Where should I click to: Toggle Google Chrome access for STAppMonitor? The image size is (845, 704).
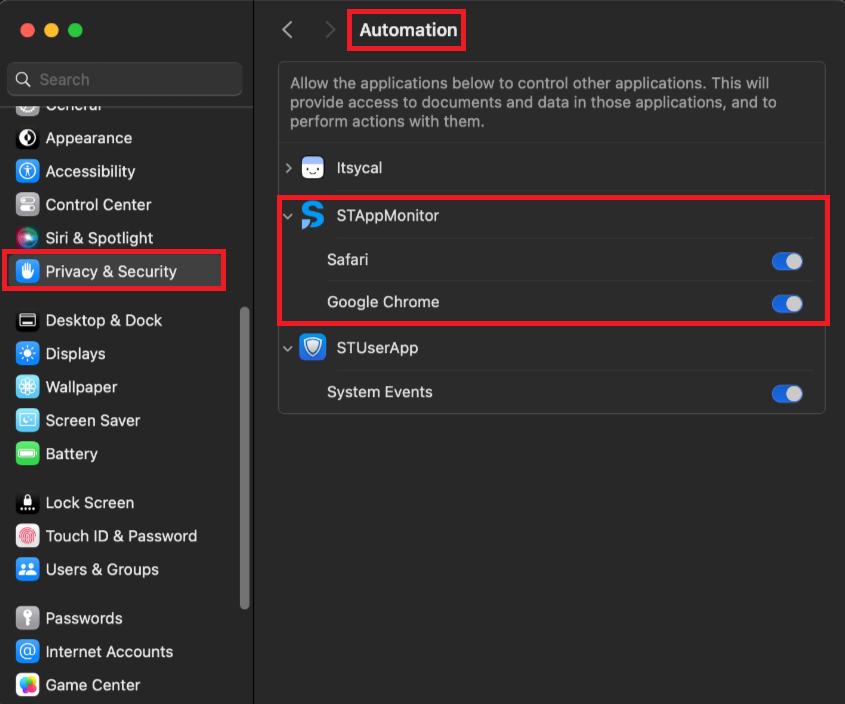[x=787, y=304]
